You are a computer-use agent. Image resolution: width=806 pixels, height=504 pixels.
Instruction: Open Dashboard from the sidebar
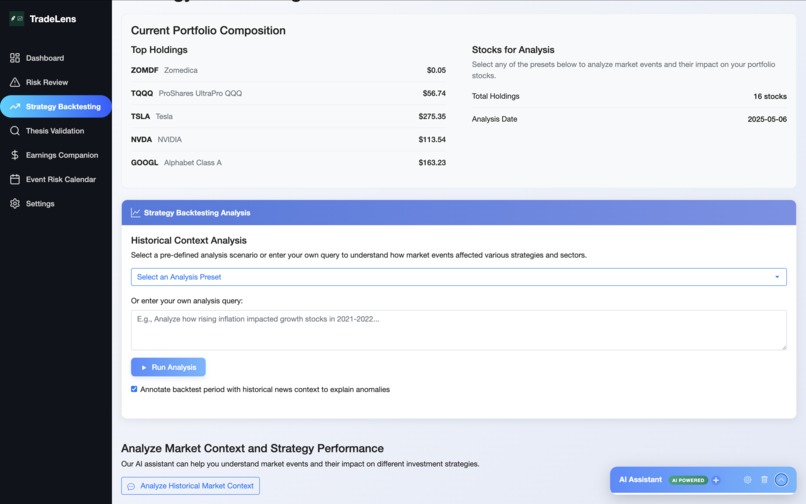(x=56, y=58)
